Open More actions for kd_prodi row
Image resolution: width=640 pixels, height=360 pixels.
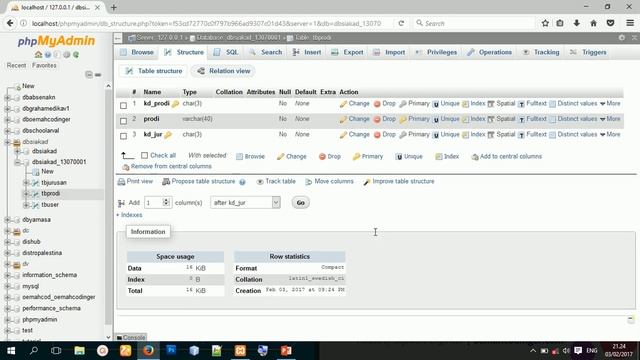coord(610,104)
